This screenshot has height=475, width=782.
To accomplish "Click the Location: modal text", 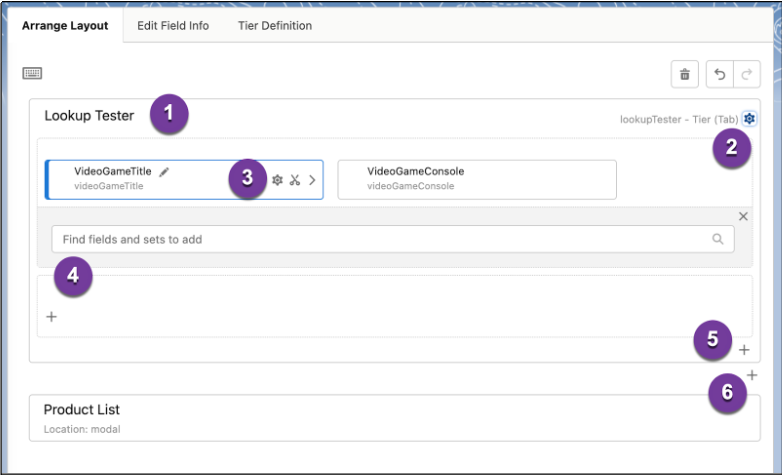I will coord(82,429).
